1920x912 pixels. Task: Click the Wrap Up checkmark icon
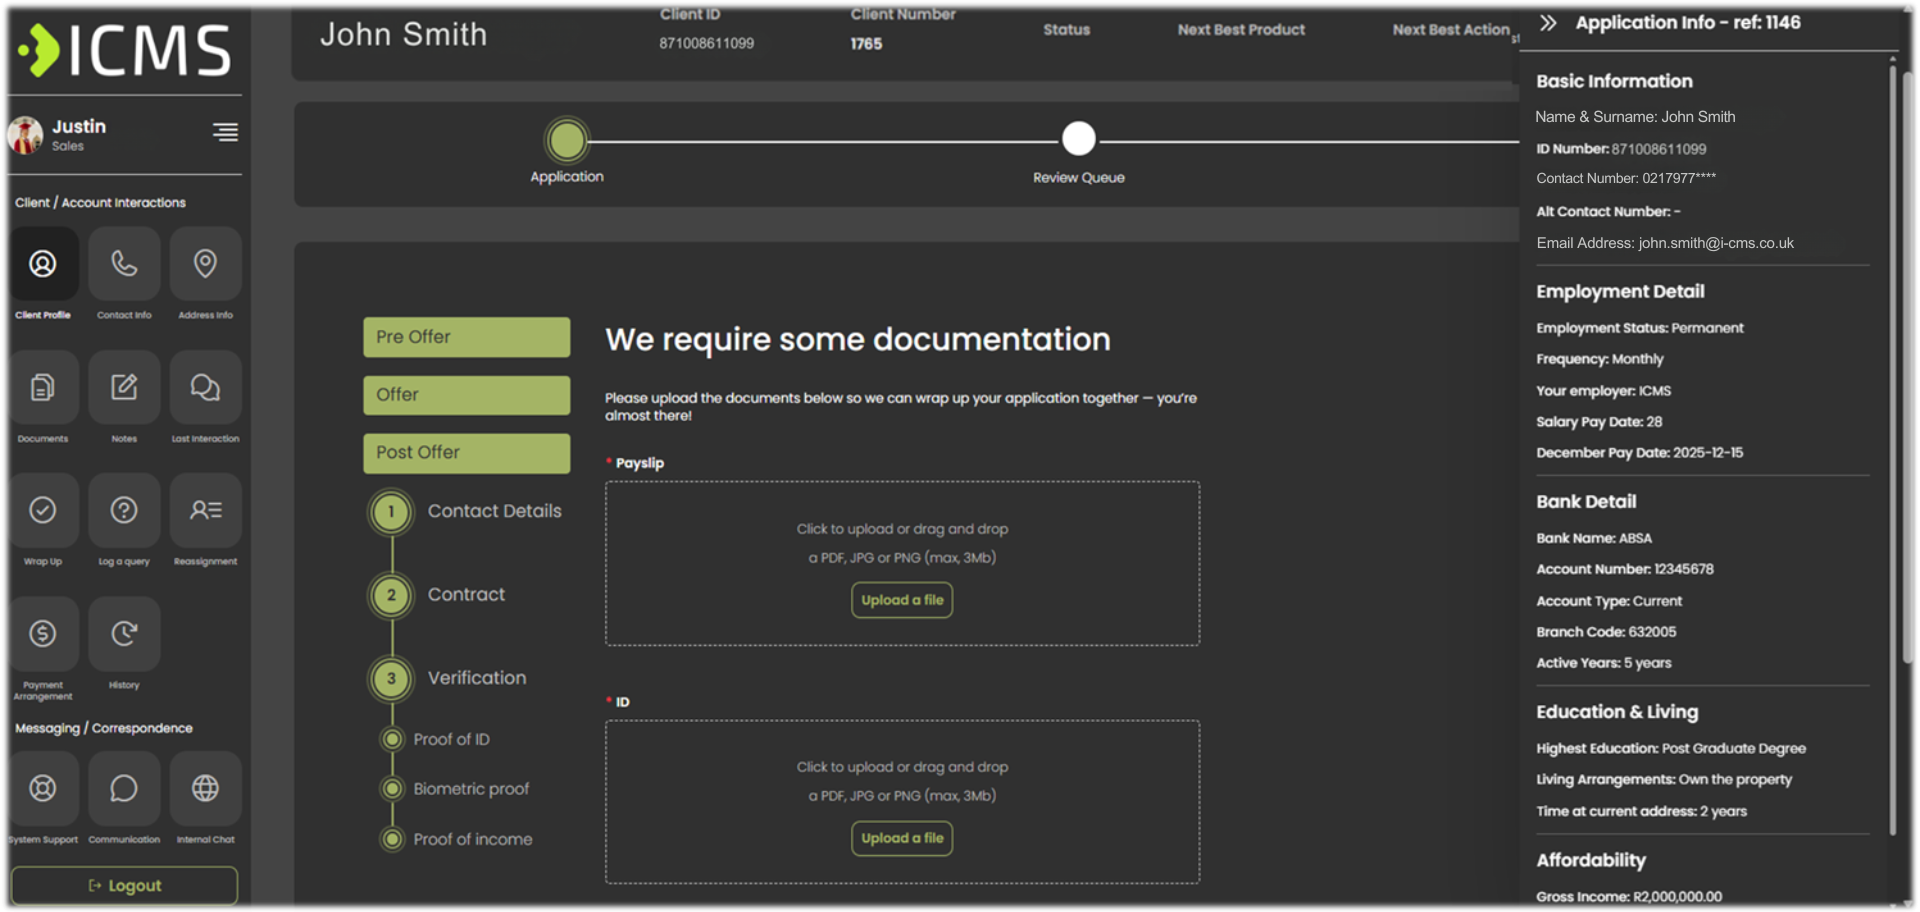click(x=43, y=510)
